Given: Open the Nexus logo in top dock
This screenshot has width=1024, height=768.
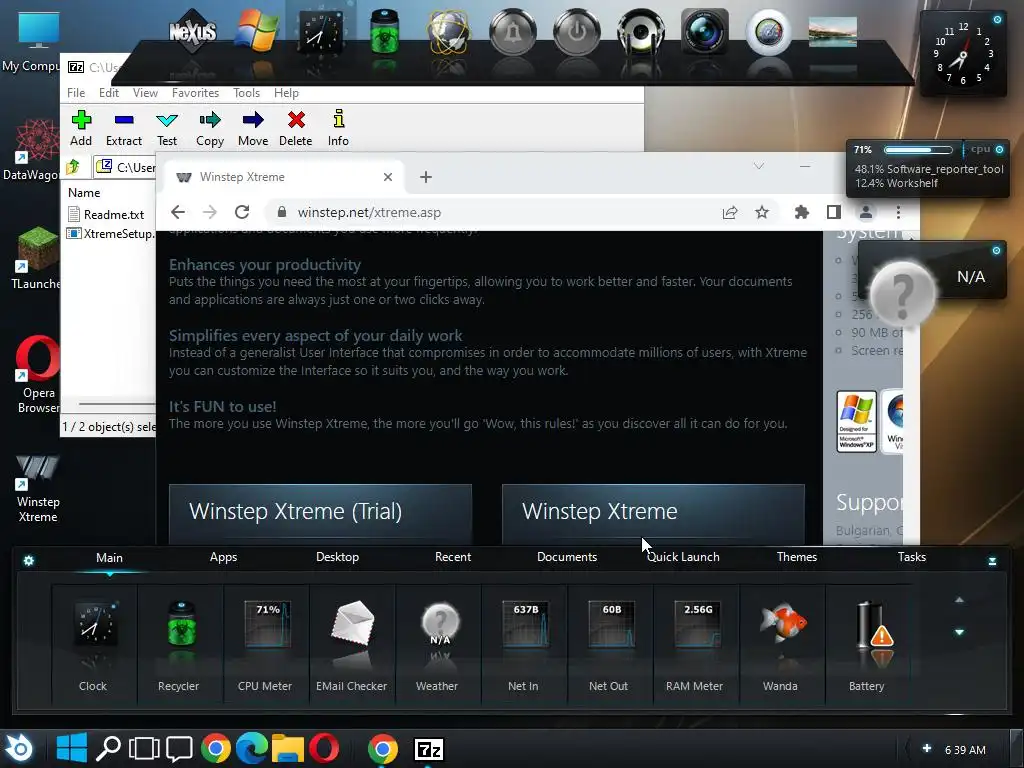Looking at the screenshot, I should click(x=192, y=31).
